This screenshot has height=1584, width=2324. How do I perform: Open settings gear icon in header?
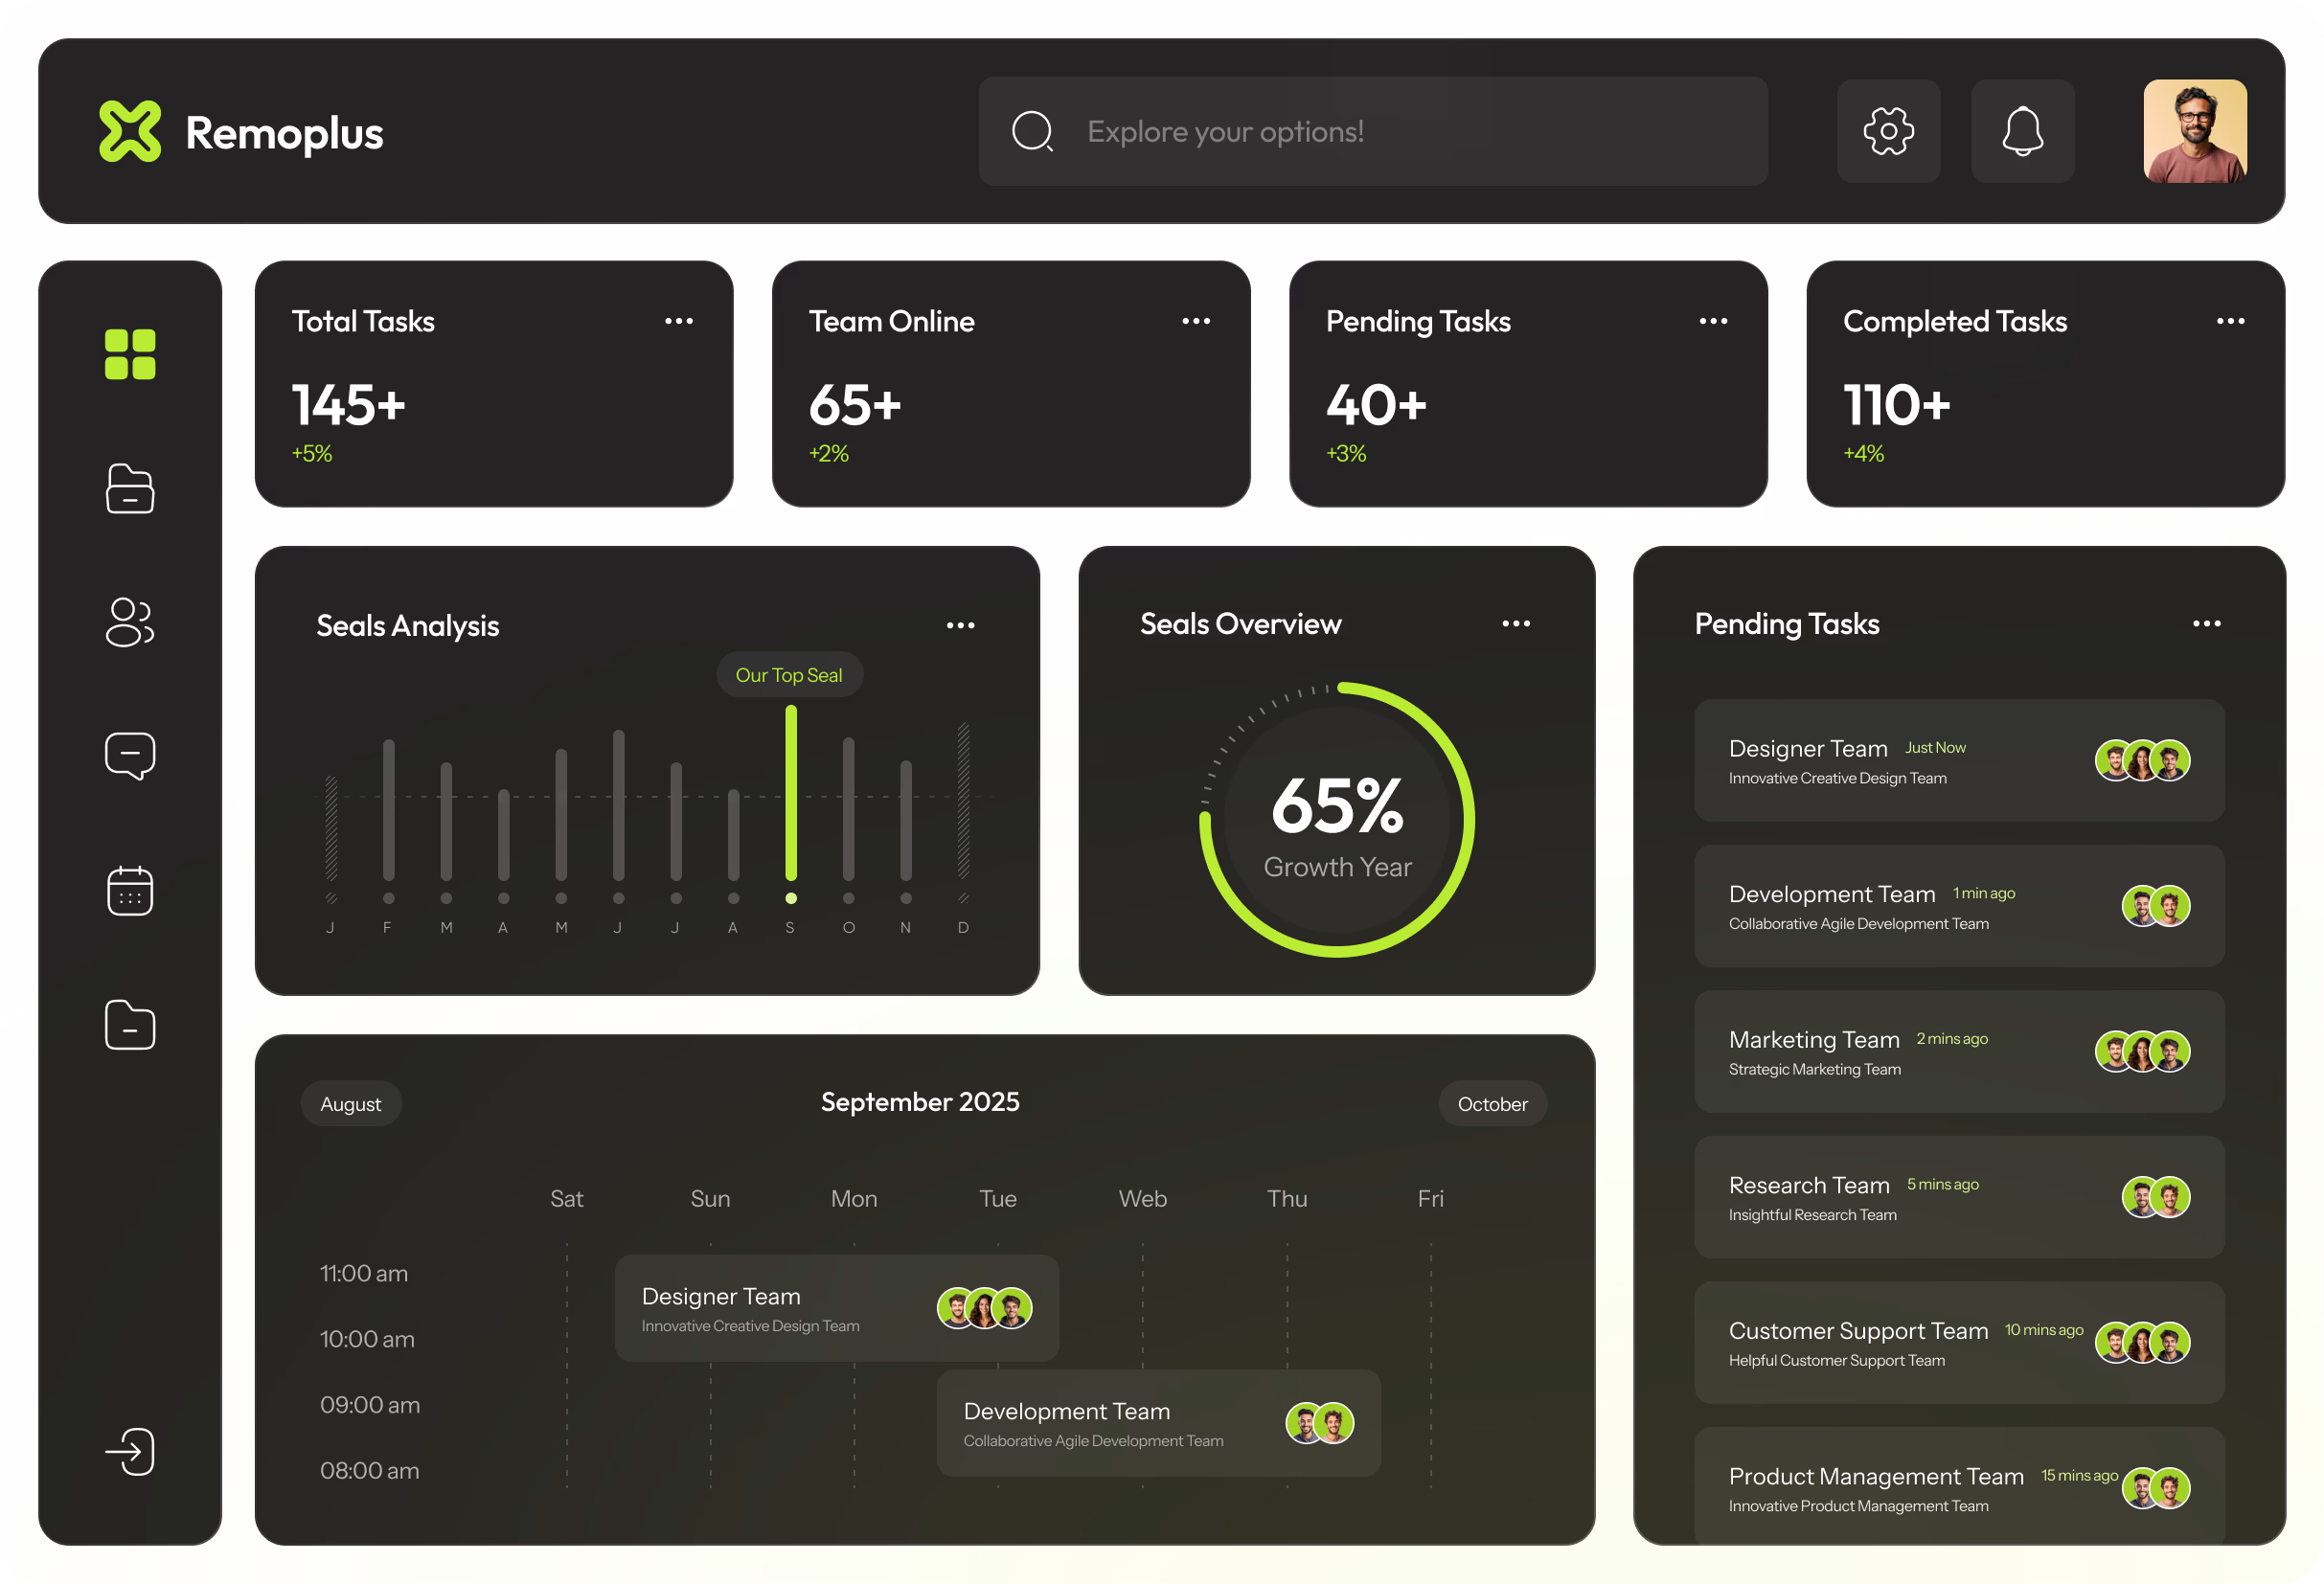click(x=1888, y=131)
